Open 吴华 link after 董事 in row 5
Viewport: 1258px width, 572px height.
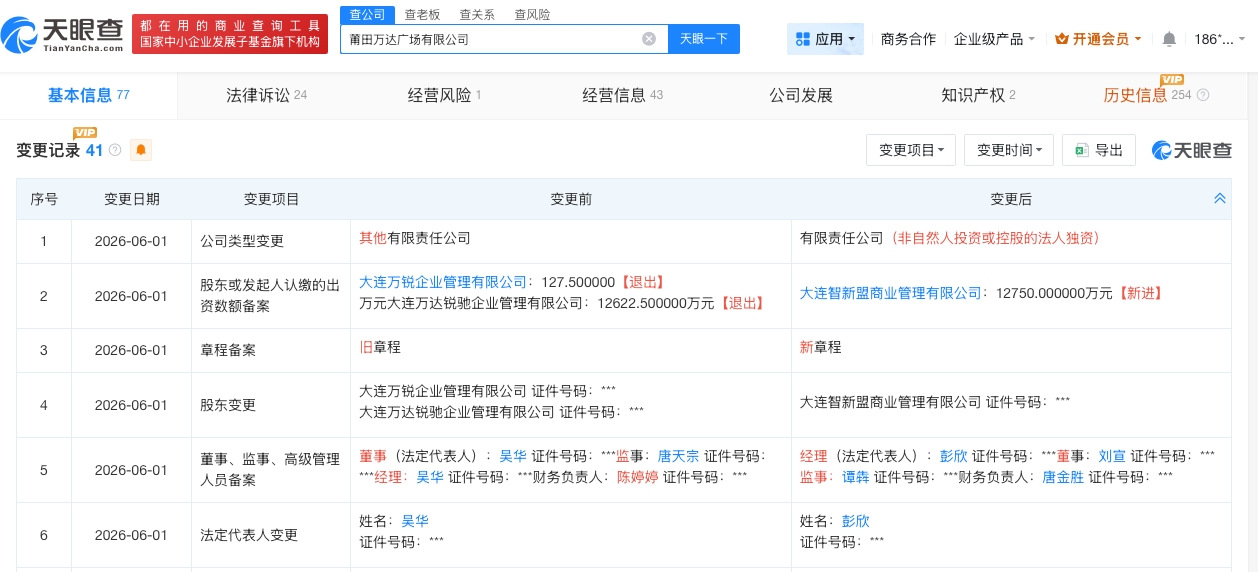(513, 456)
